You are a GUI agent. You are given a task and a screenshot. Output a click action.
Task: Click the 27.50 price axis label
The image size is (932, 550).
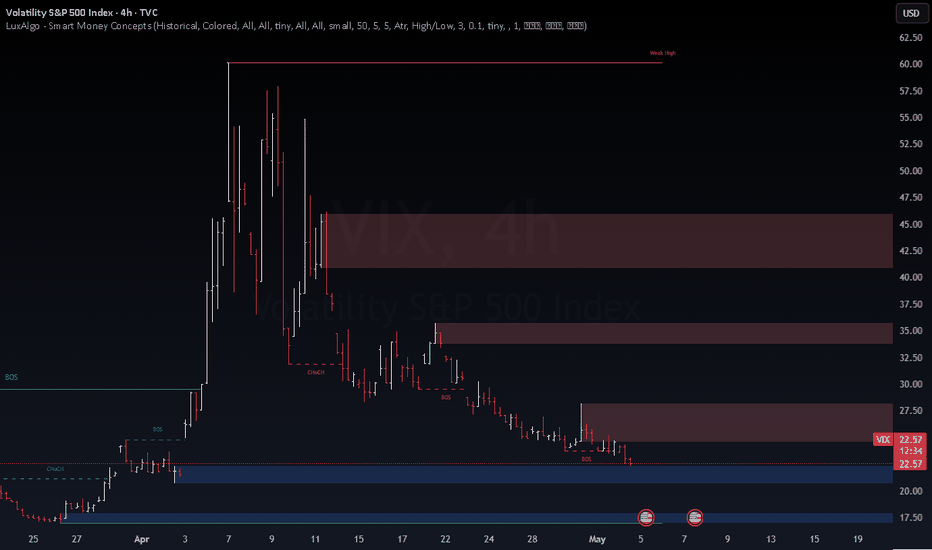[911, 411]
